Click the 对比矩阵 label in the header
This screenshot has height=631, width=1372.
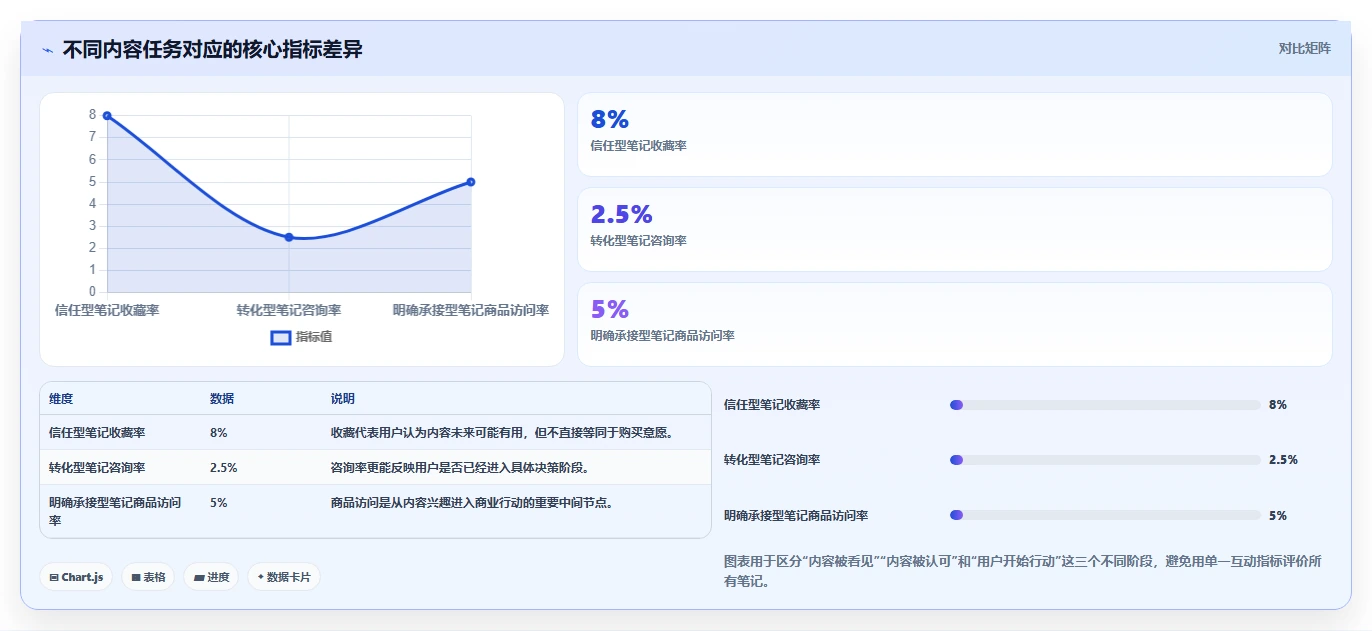tap(1305, 48)
